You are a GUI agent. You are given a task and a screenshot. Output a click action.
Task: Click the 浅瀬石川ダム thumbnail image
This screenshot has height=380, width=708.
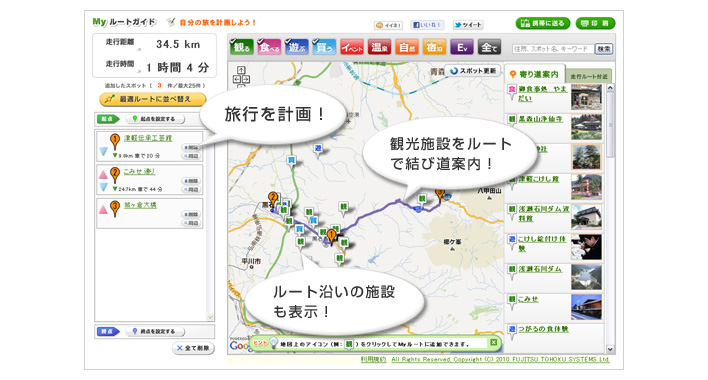tap(586, 277)
